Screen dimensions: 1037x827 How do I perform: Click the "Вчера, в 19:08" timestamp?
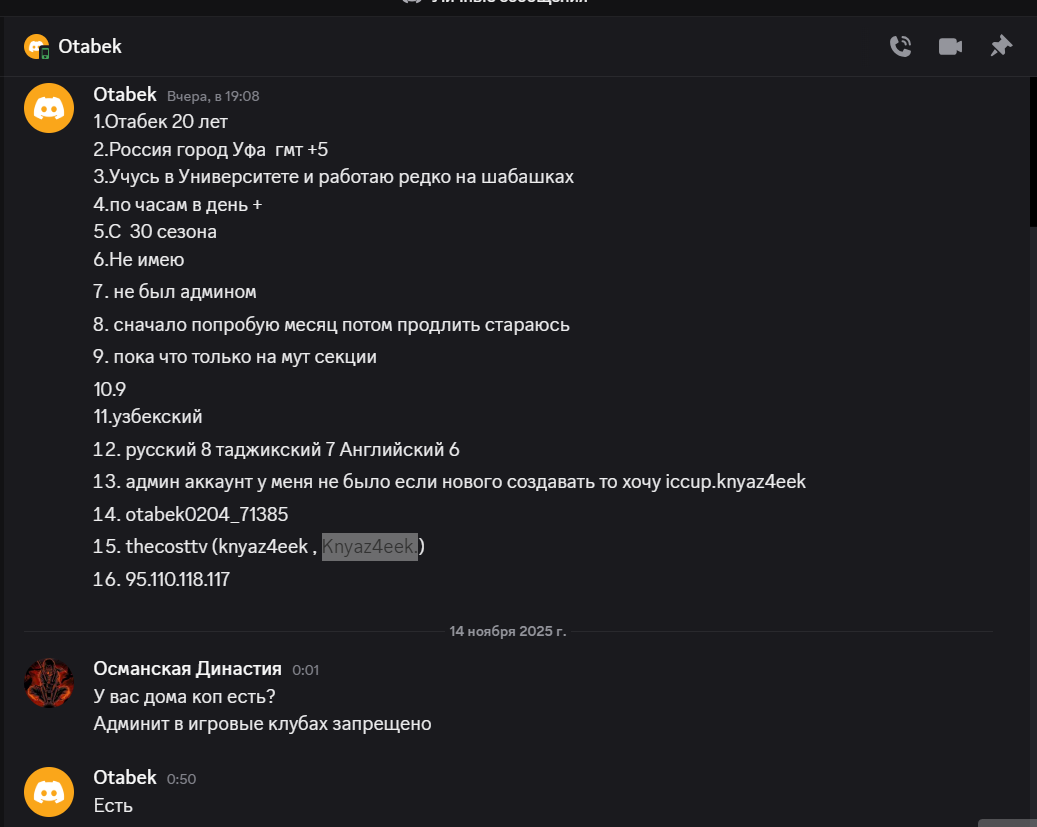click(x=213, y=97)
